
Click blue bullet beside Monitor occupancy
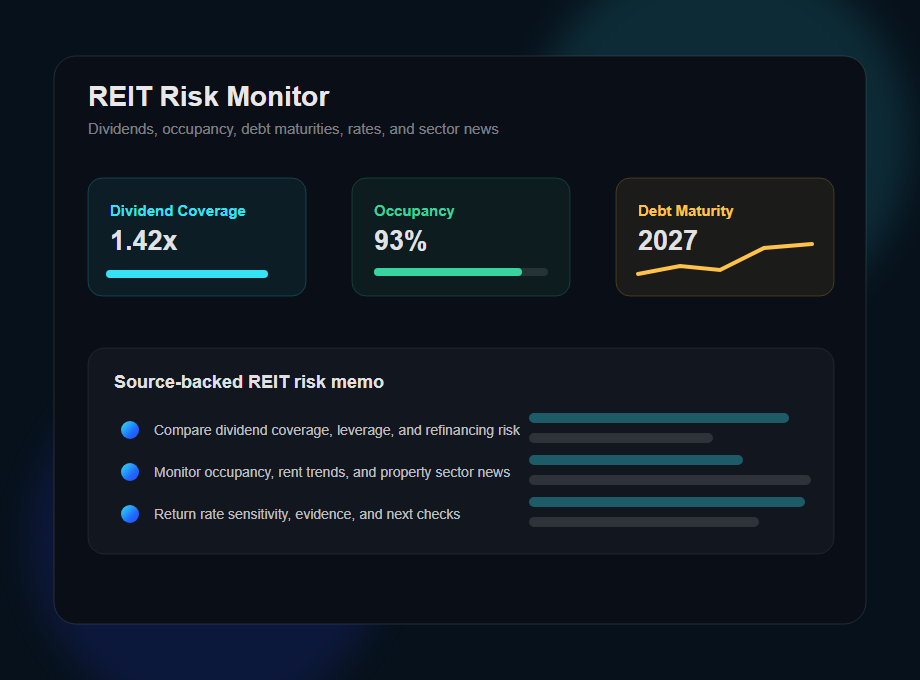[130, 472]
